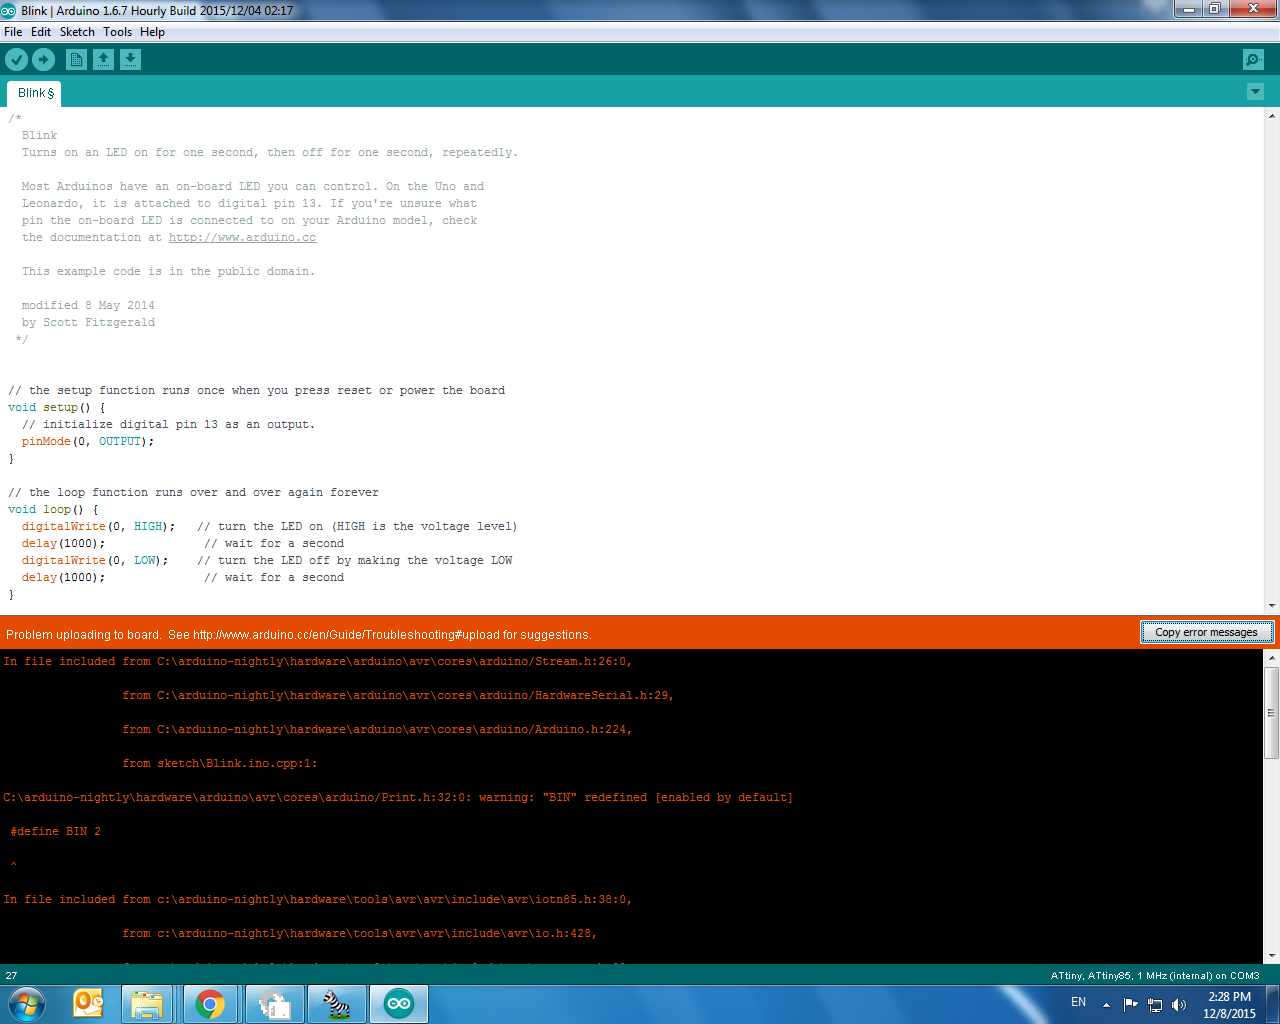Click the console line mentioning io.h:428
Screen dimensions: 1280x1024
click(360, 934)
